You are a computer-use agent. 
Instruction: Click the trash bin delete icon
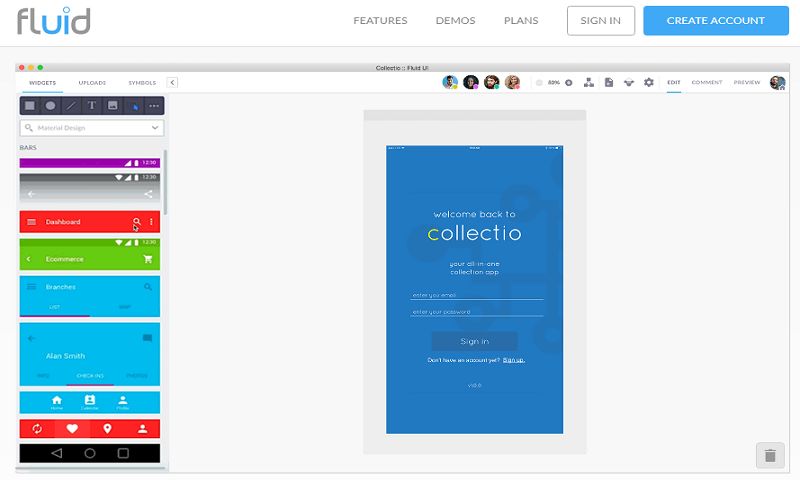[769, 455]
